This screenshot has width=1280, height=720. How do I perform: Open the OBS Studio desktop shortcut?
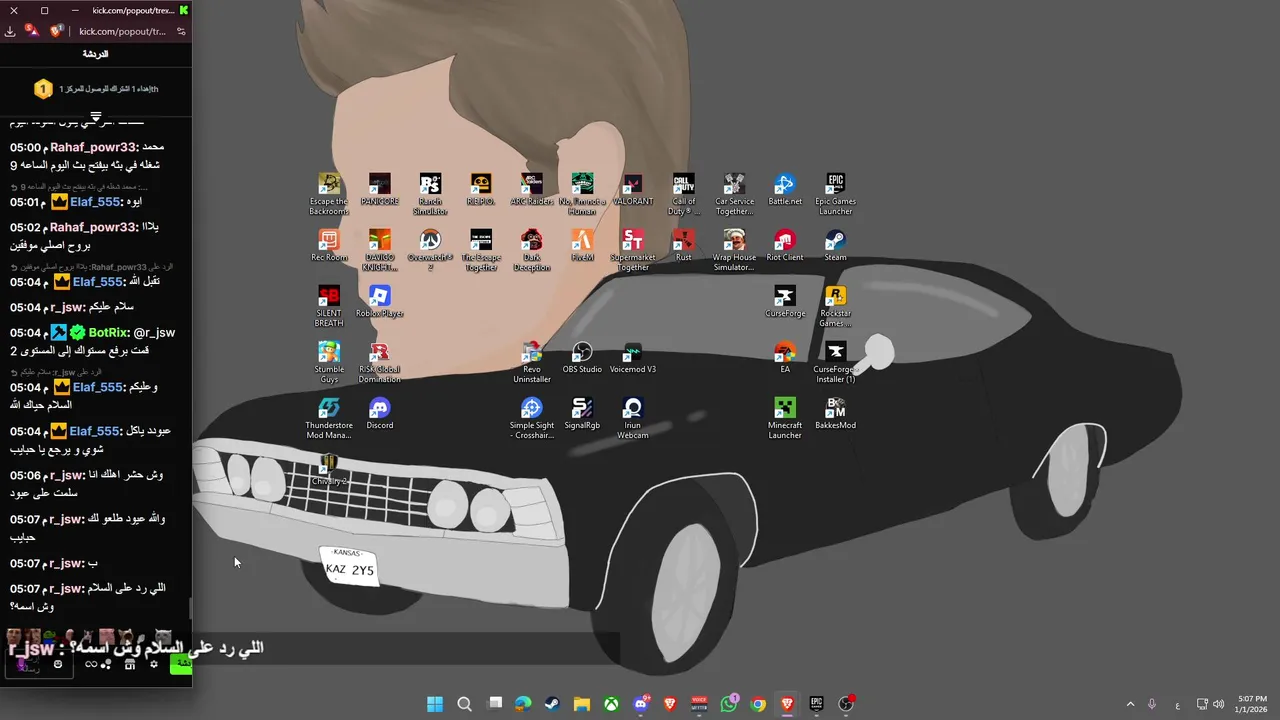(583, 358)
